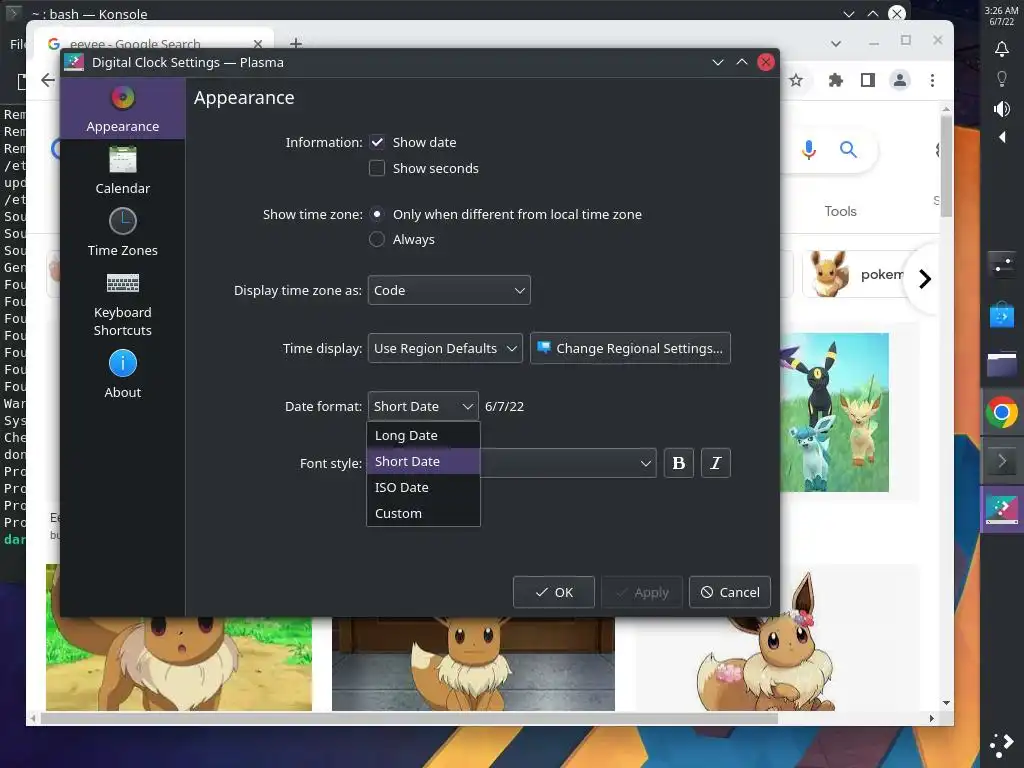Open the Umbreon and Glaceon image thumbnail

[x=835, y=412]
